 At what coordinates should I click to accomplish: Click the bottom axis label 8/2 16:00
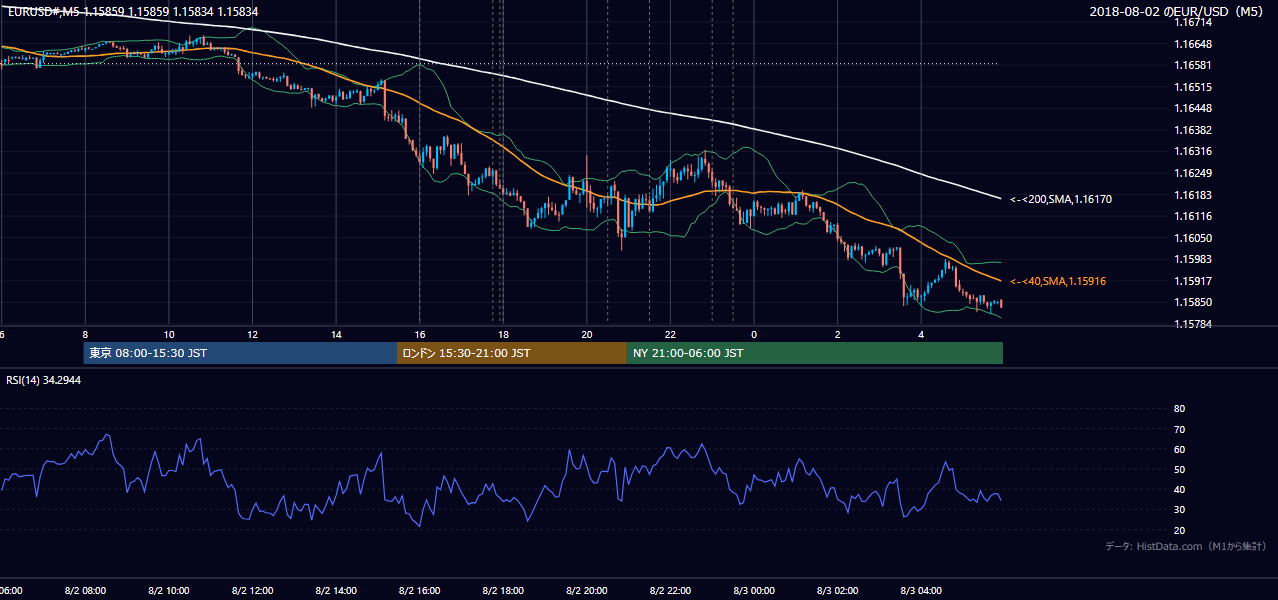[x=419, y=590]
